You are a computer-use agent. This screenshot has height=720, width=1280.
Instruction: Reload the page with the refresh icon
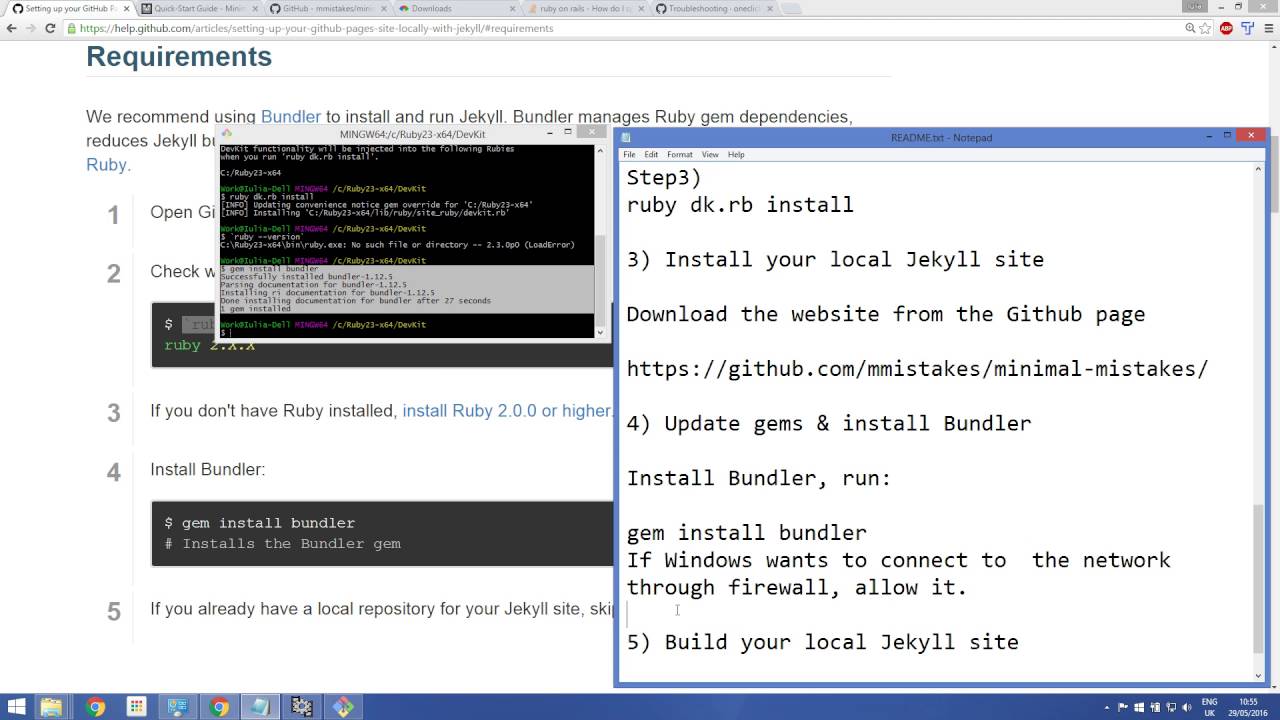(50, 28)
